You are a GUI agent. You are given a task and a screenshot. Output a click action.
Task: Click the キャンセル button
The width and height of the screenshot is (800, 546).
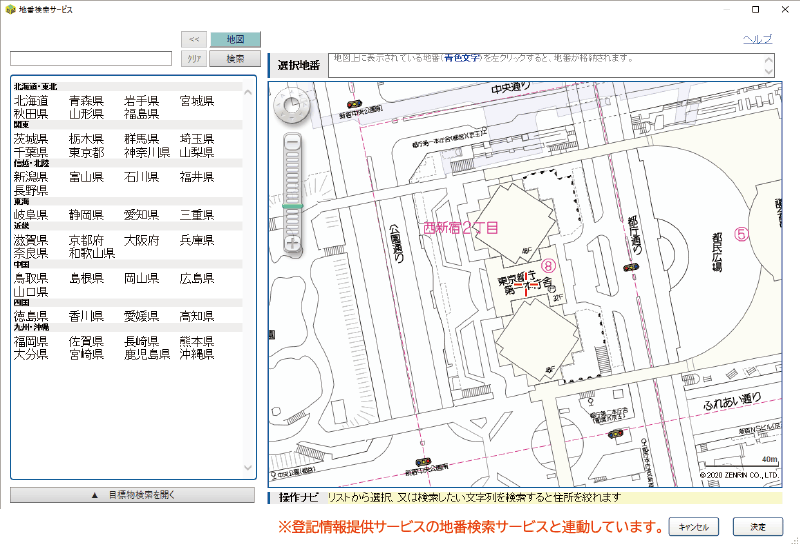click(694, 526)
